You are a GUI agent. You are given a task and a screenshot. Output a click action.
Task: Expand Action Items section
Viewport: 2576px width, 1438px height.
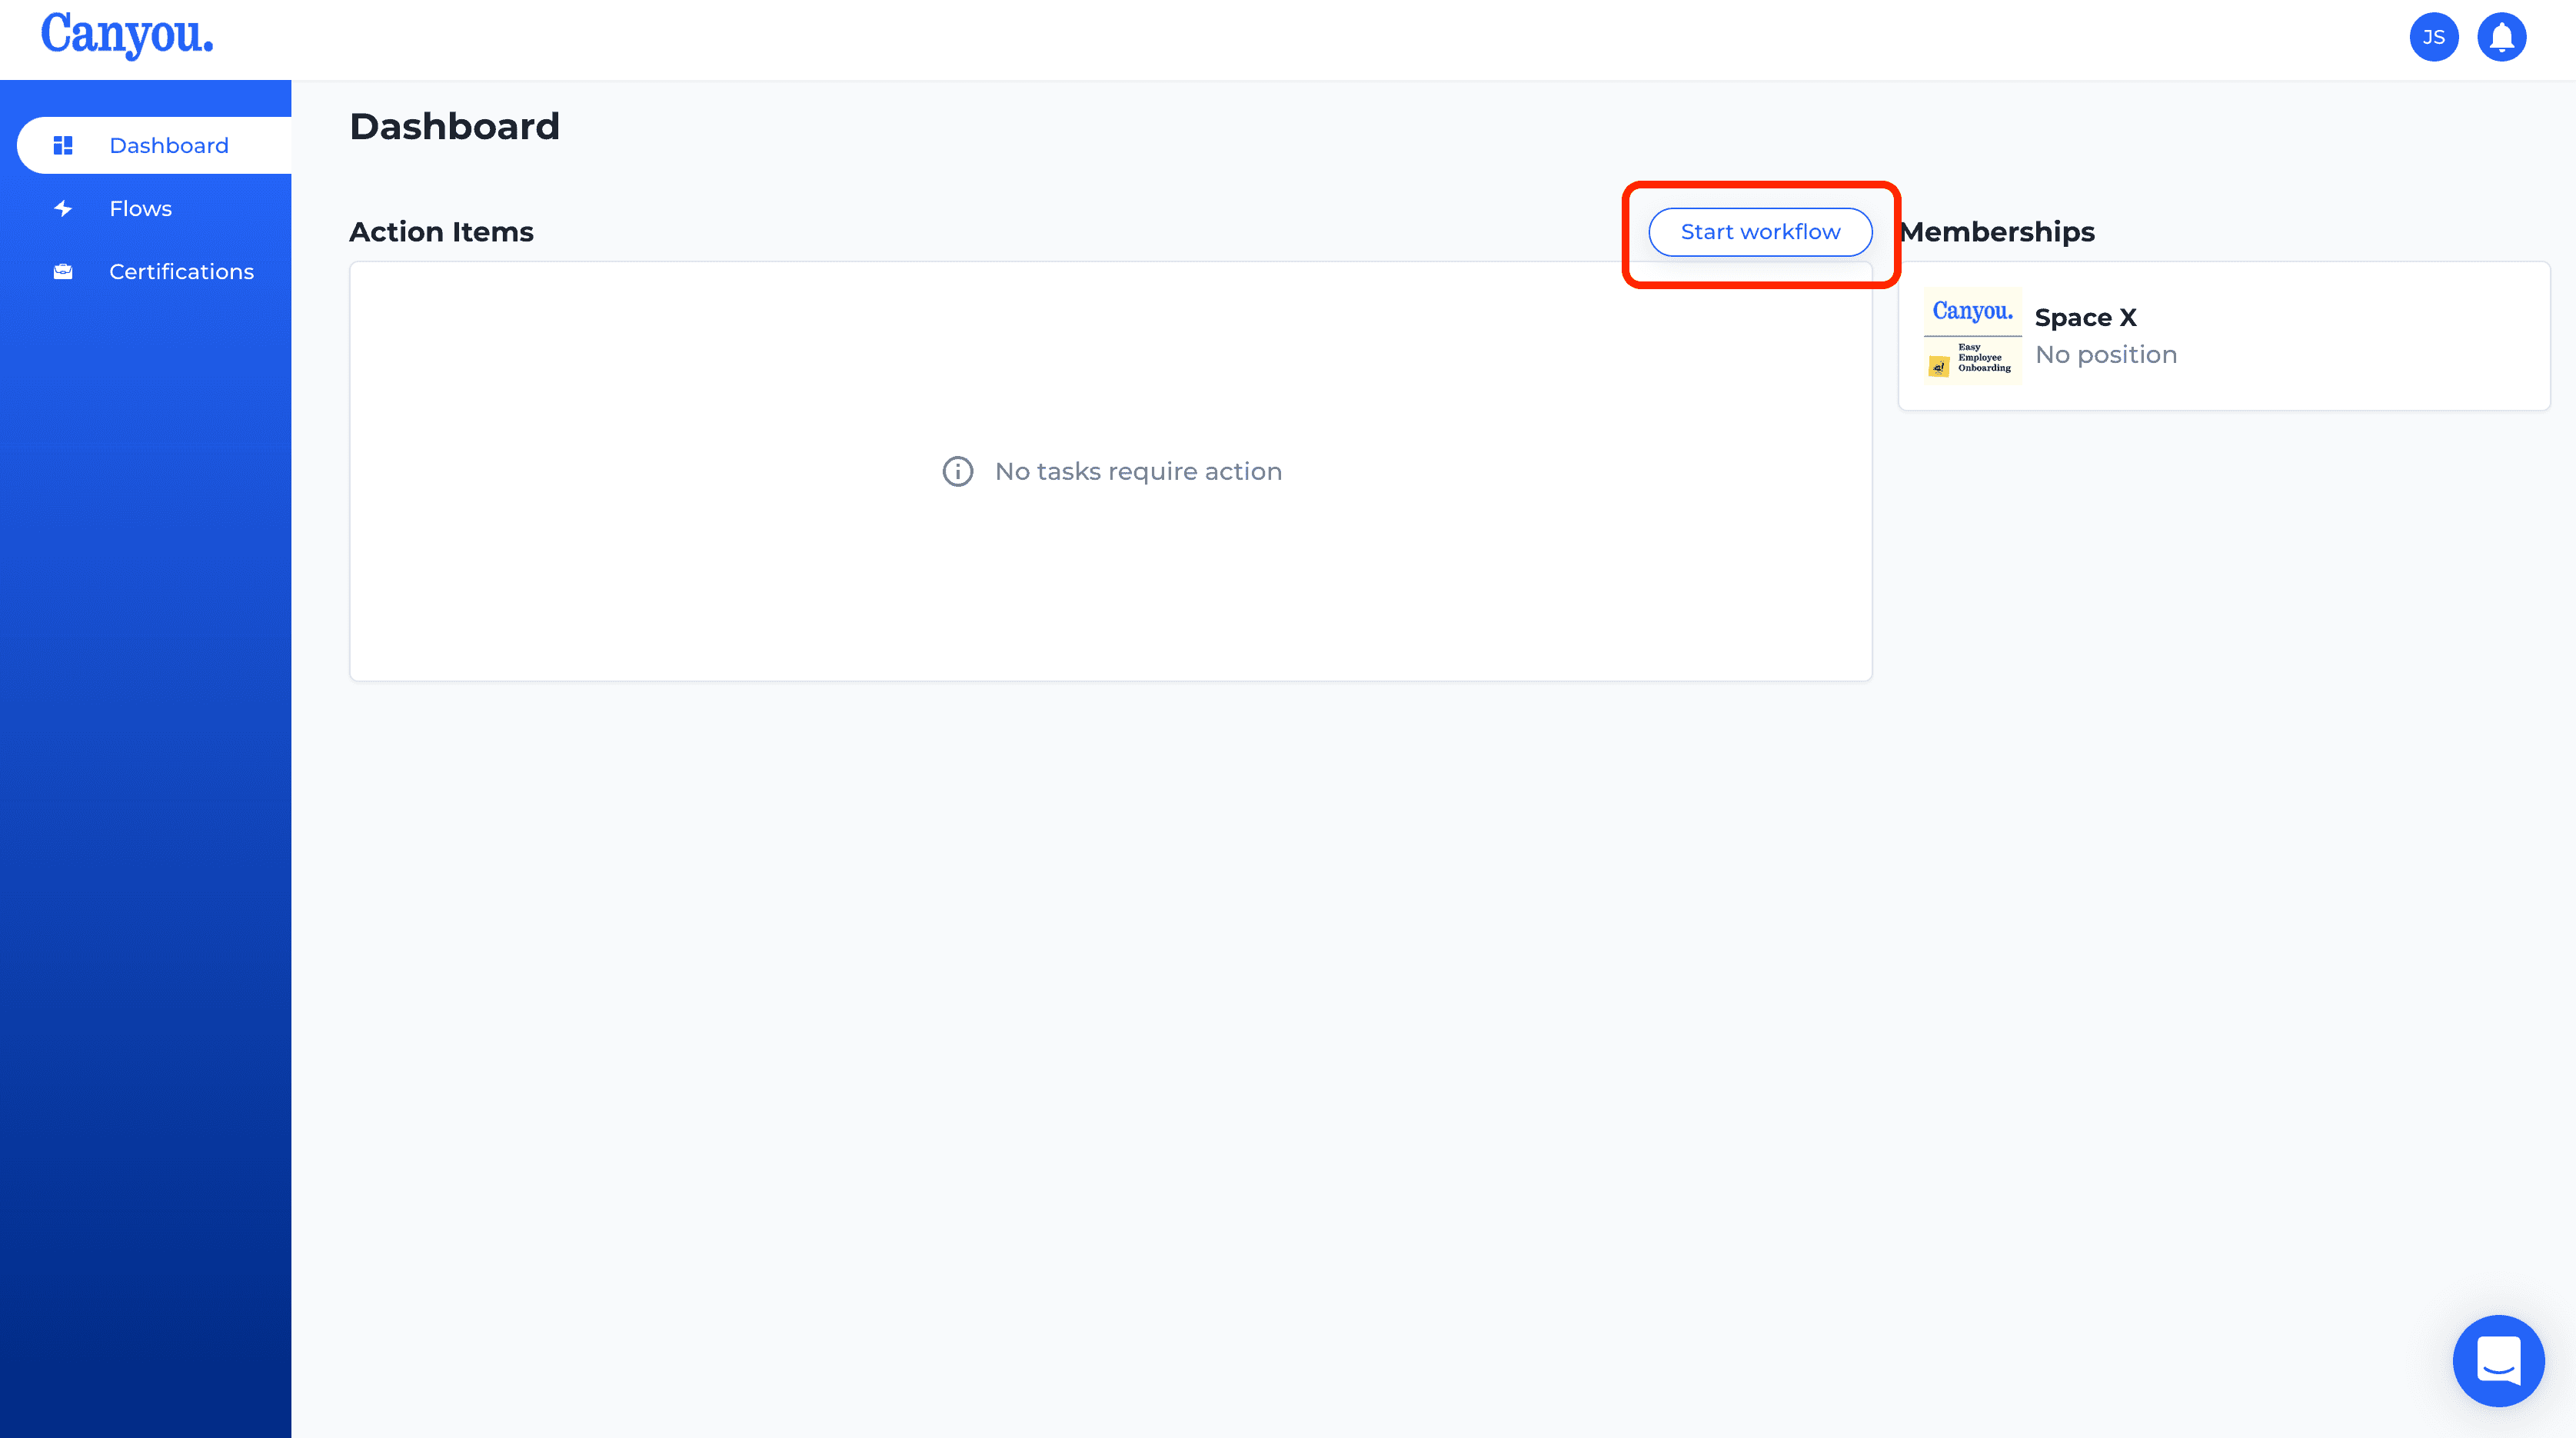click(x=441, y=231)
